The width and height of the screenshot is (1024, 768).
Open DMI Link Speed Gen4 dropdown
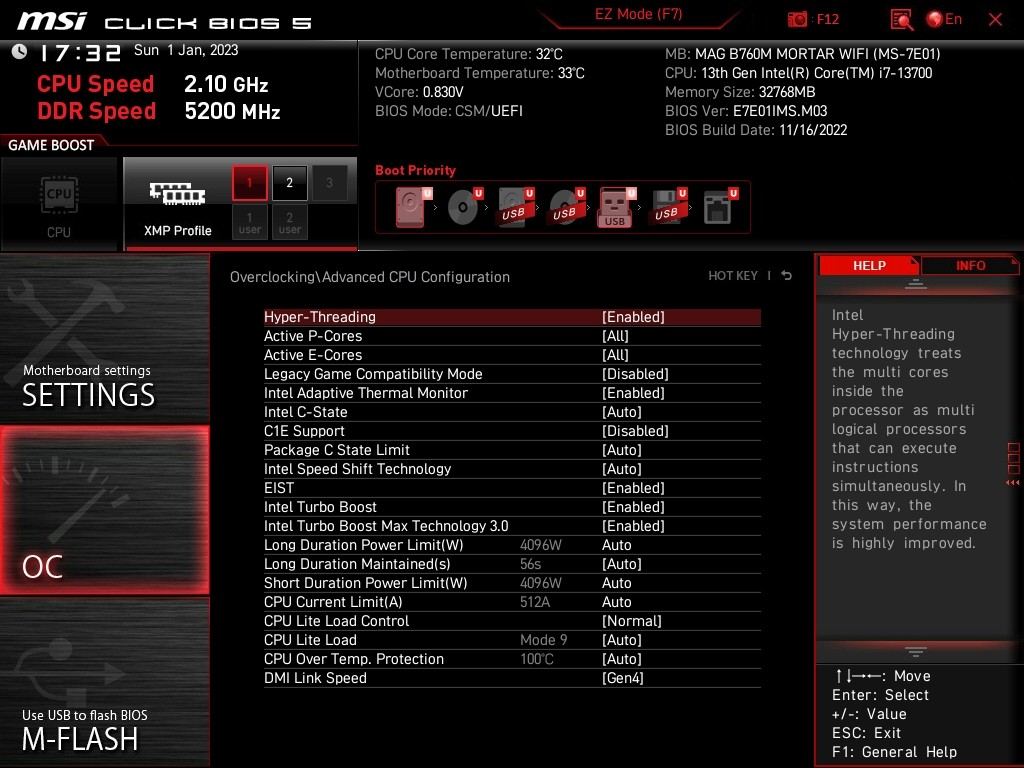coord(622,677)
